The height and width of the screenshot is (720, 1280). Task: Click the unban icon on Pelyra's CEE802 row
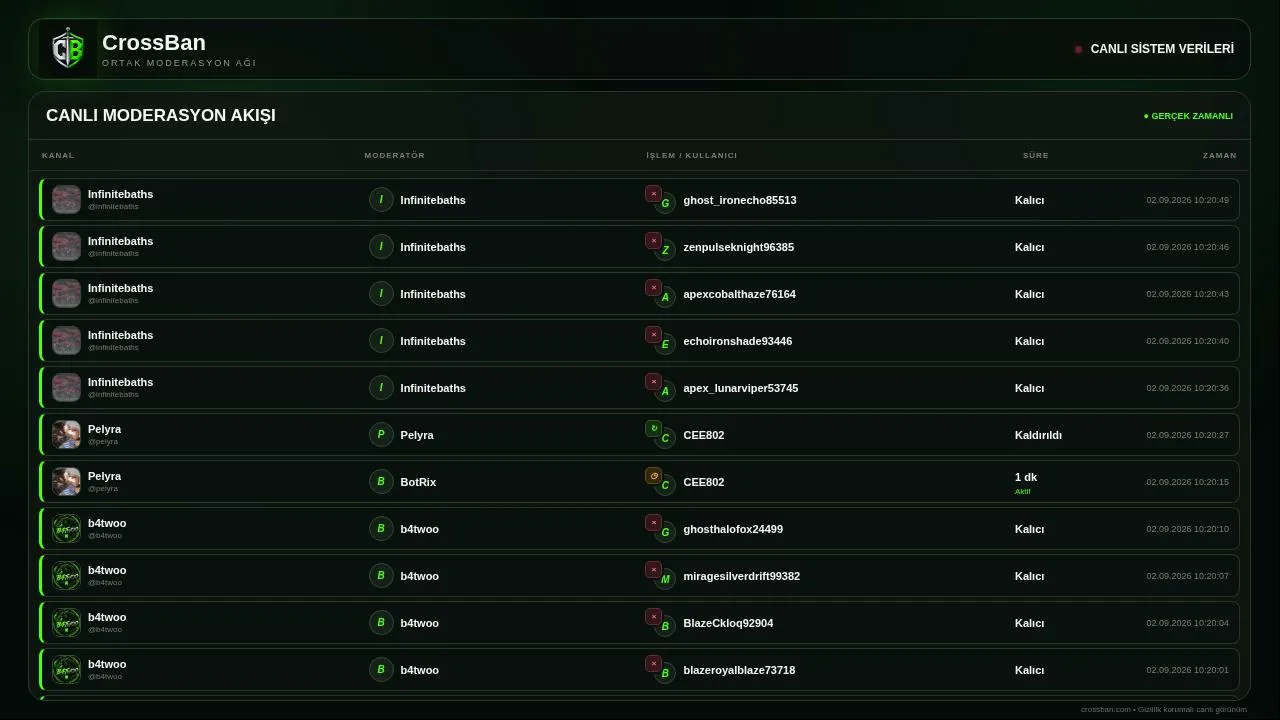click(653, 429)
